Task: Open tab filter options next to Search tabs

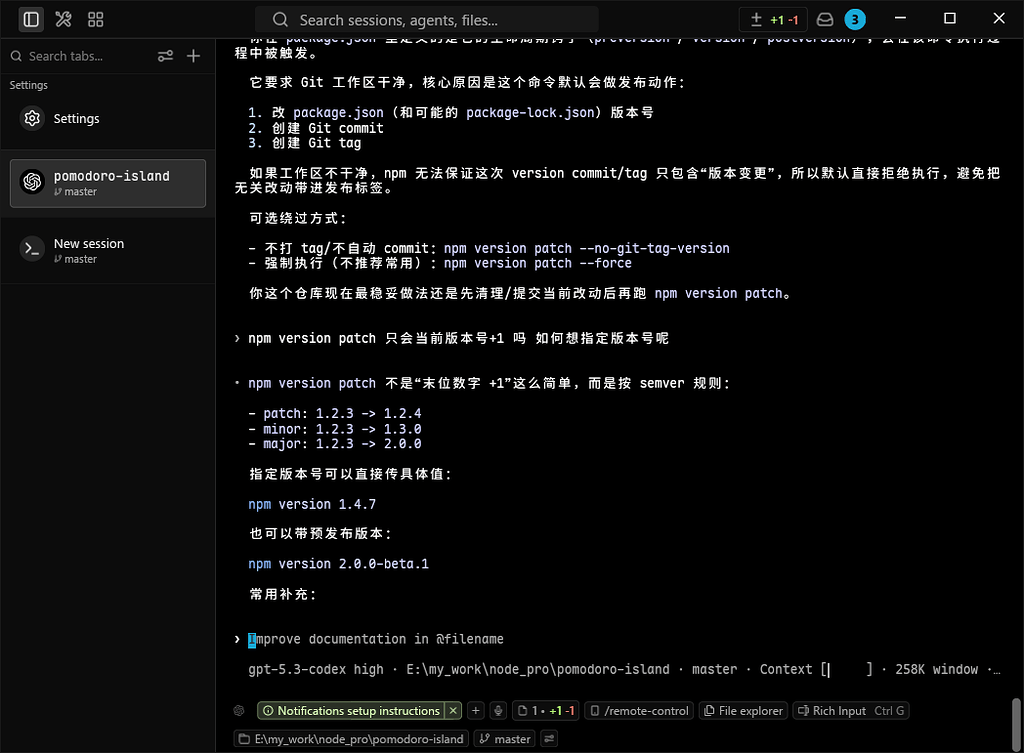Action: click(165, 56)
